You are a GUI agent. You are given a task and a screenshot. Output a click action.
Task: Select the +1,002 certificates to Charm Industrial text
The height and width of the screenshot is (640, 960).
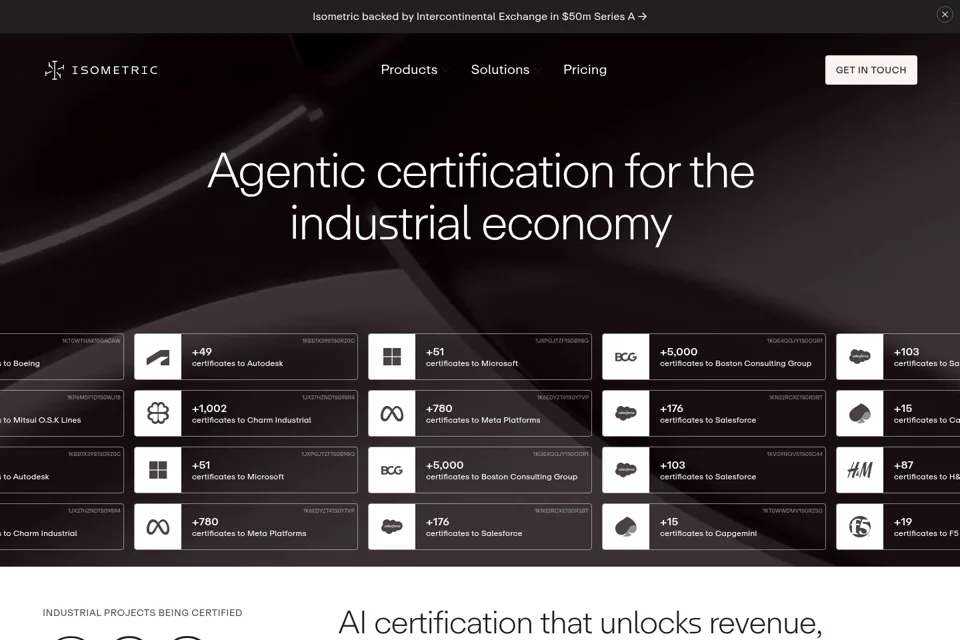click(x=252, y=414)
